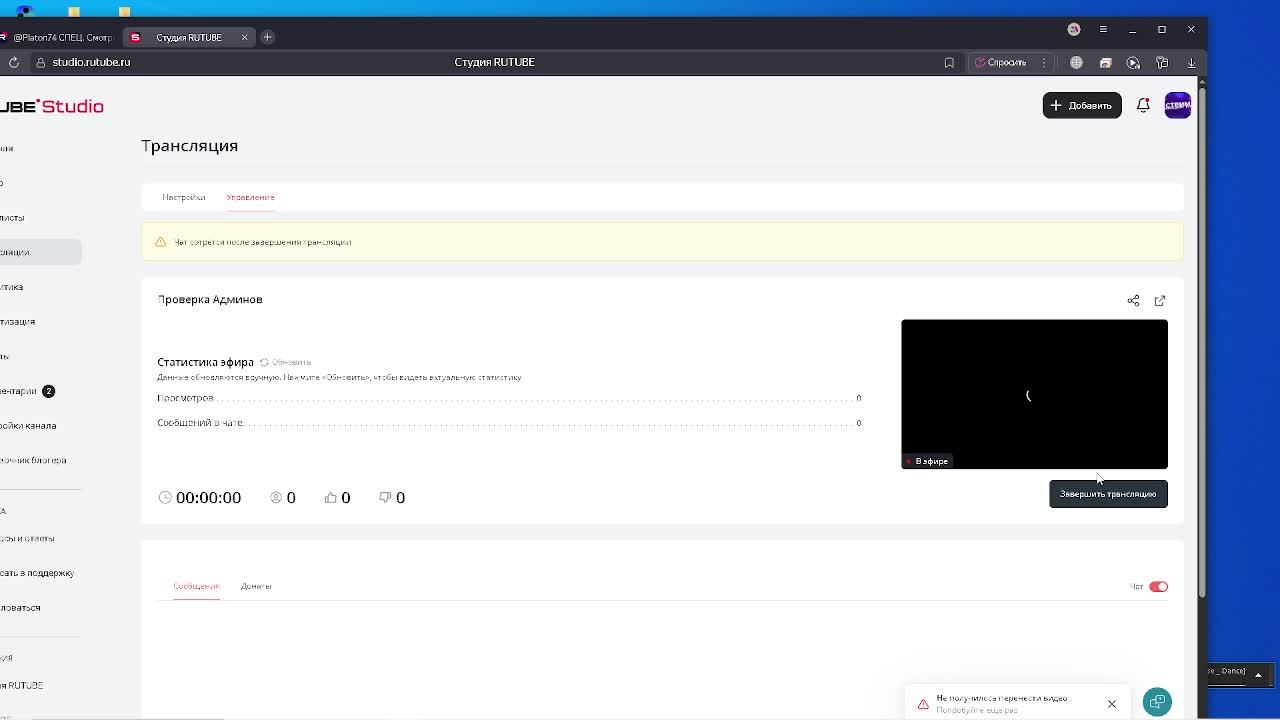The image size is (1280, 720).
Task: Click the В эфире live badge
Action: (927, 461)
